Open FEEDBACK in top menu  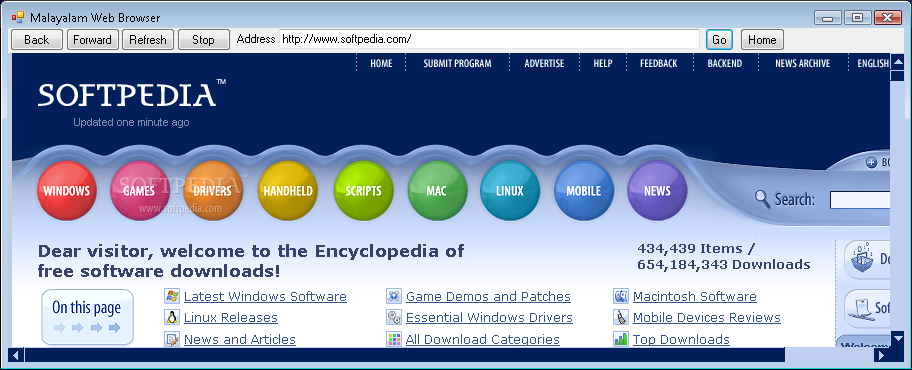coord(658,63)
